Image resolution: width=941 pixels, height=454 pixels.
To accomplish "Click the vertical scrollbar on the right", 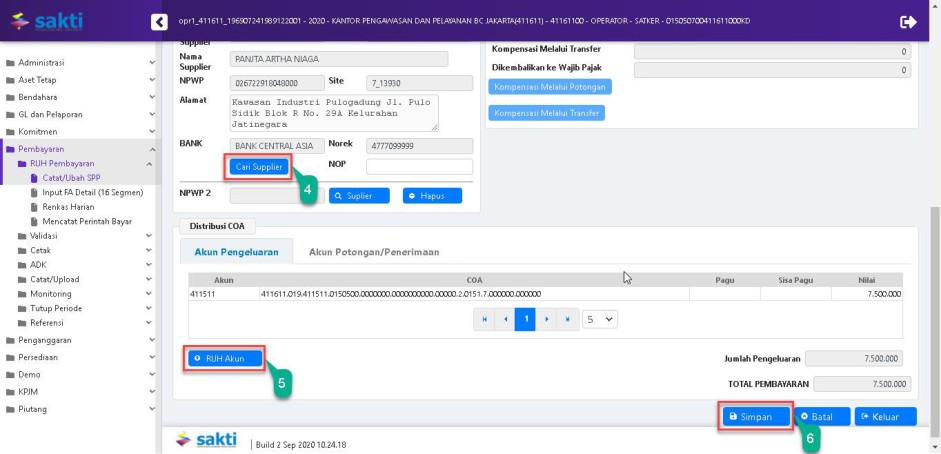I will [935, 300].
